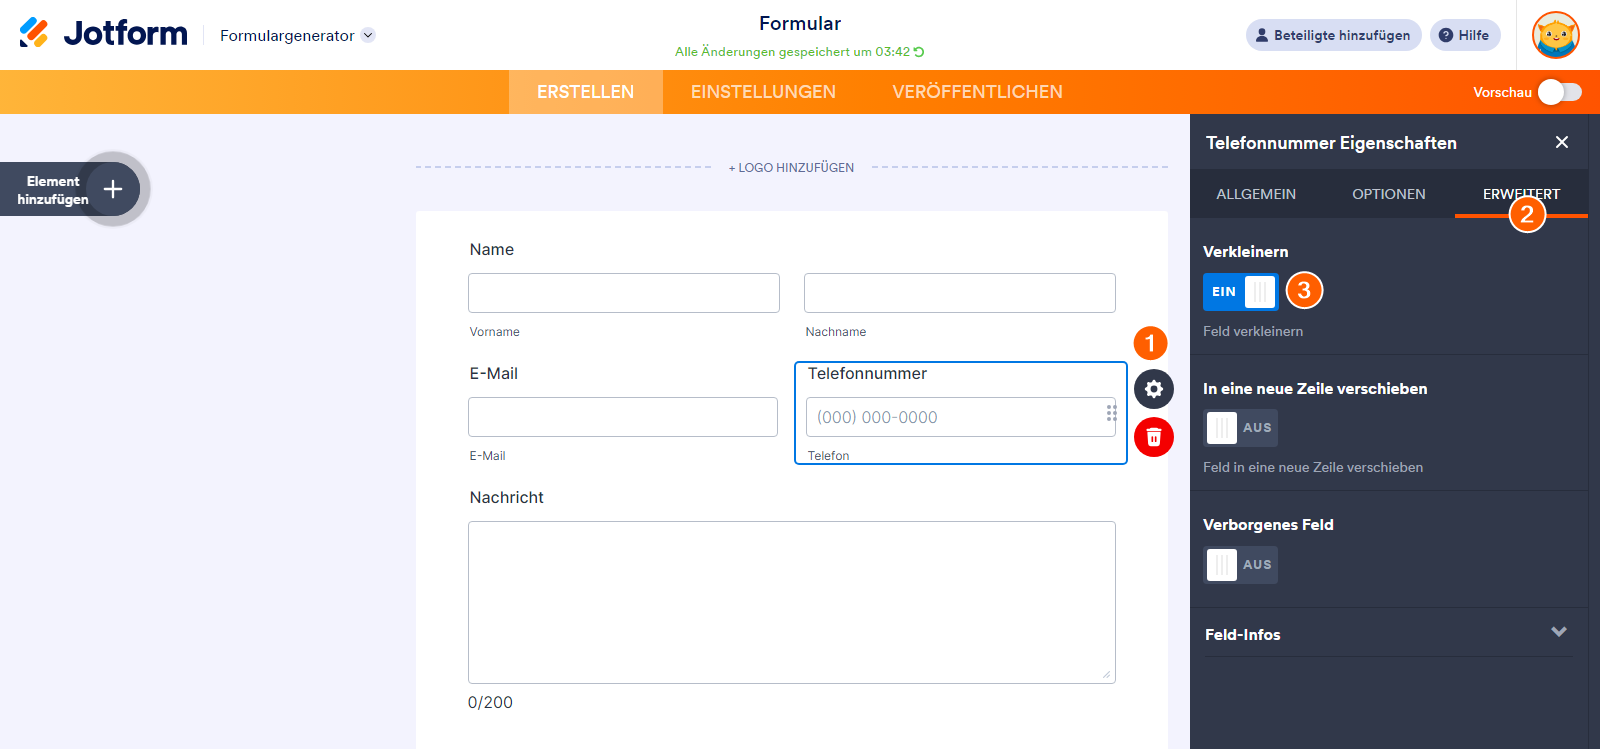Expand the Feld-Infos section
1600x749 pixels.
pos(1558,633)
